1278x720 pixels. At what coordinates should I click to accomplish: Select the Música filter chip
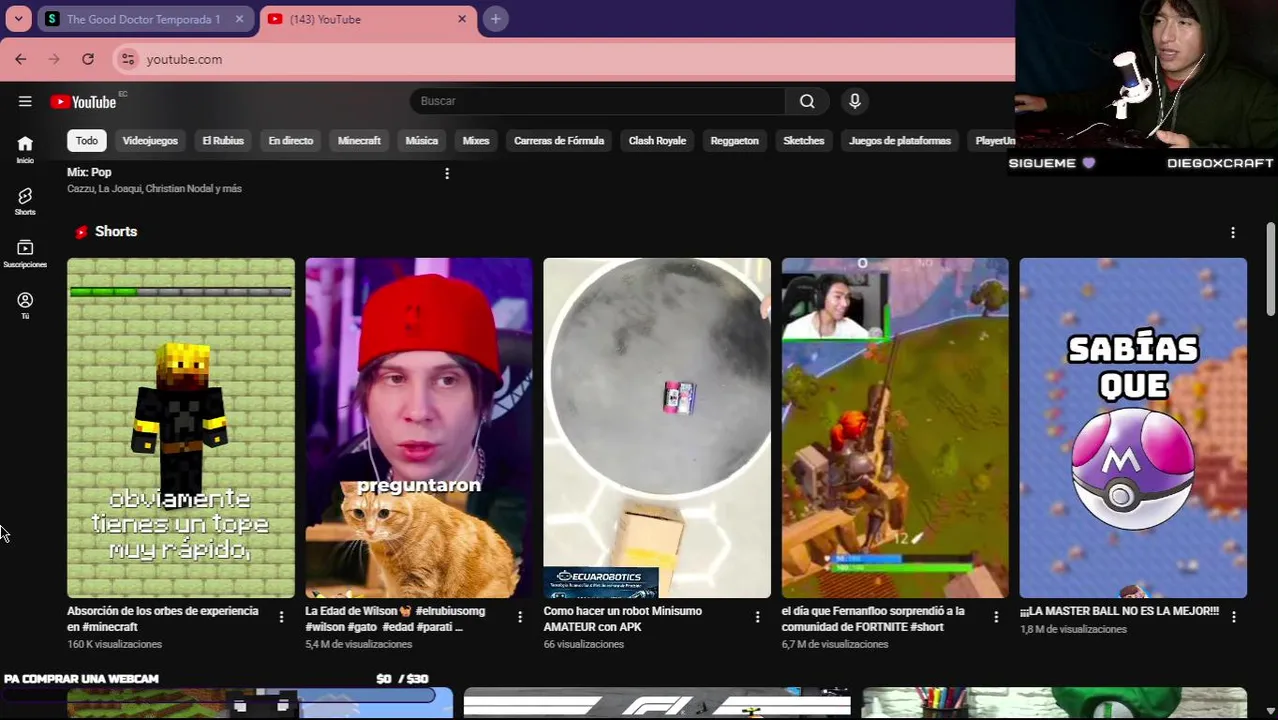tap(421, 141)
